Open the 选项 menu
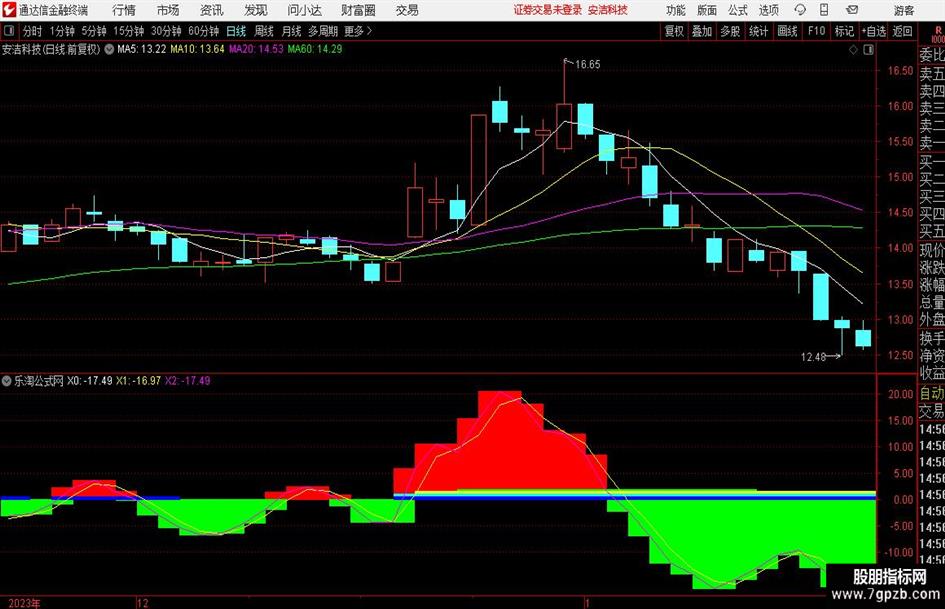 [768, 10]
